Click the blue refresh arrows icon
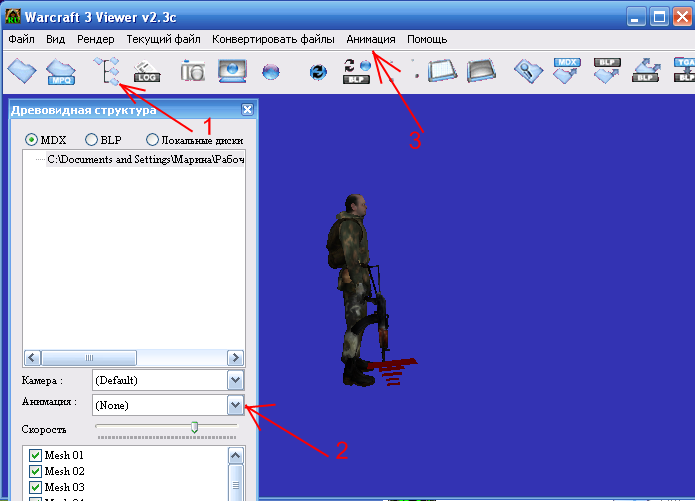This screenshot has height=501, width=695. (x=318, y=72)
